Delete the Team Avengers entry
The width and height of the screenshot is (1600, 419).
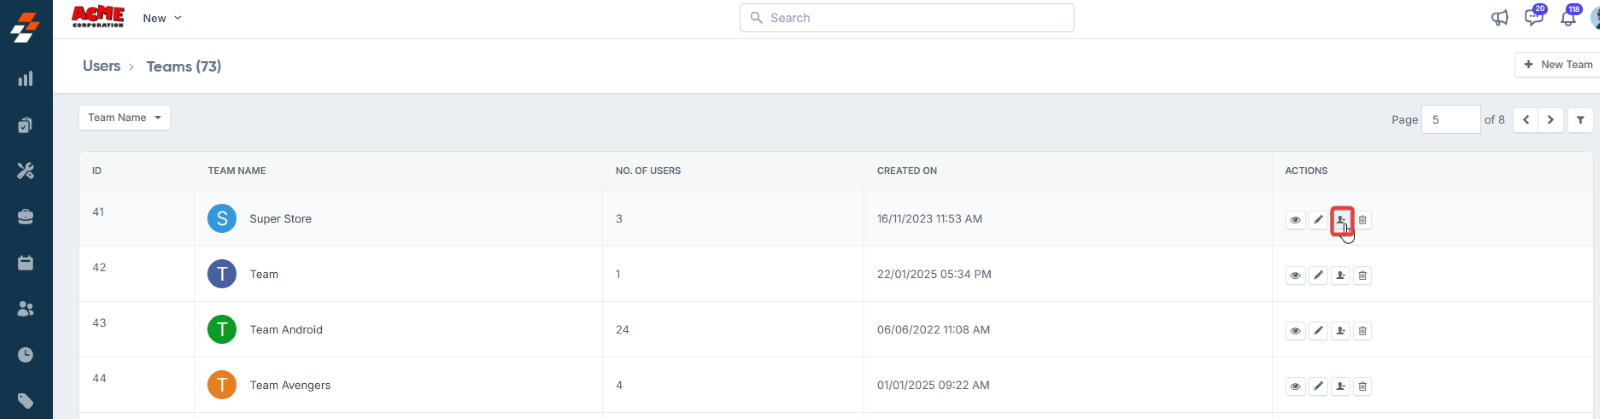pyautogui.click(x=1362, y=386)
